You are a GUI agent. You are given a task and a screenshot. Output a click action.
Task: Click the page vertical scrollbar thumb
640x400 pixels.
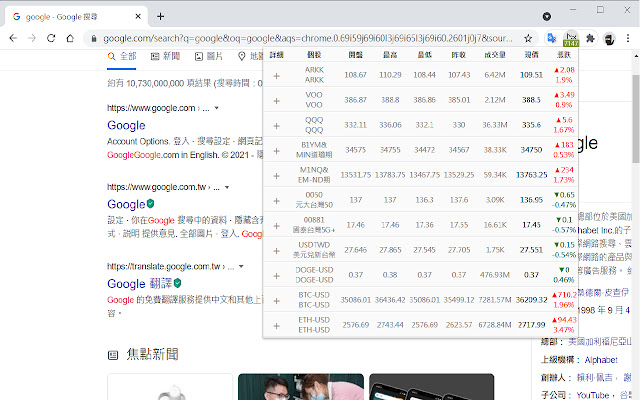636,118
